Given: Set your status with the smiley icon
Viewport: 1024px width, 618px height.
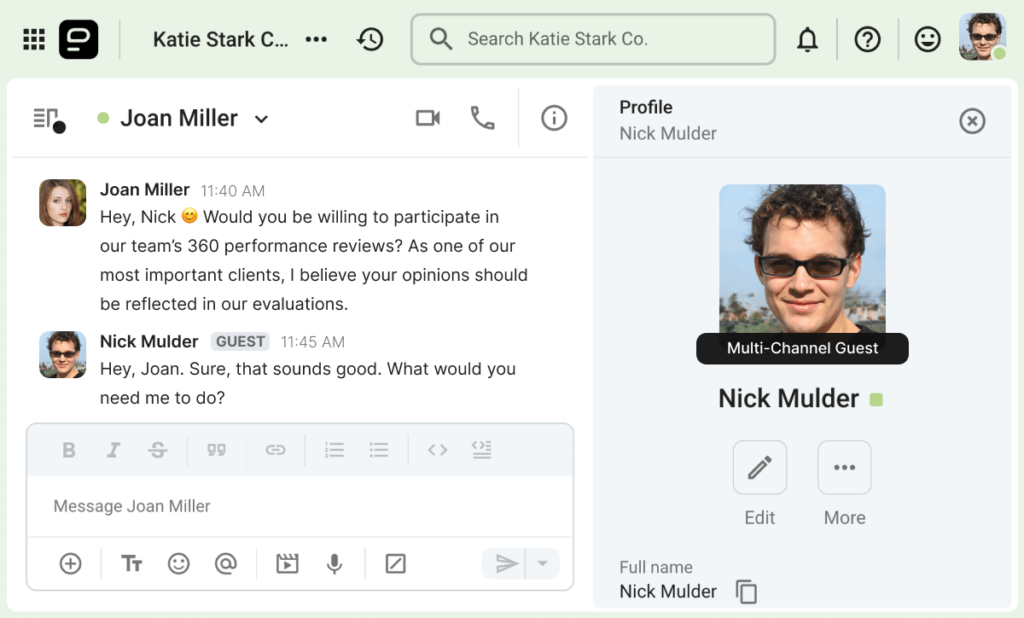Looking at the screenshot, I should pyautogui.click(x=927, y=39).
